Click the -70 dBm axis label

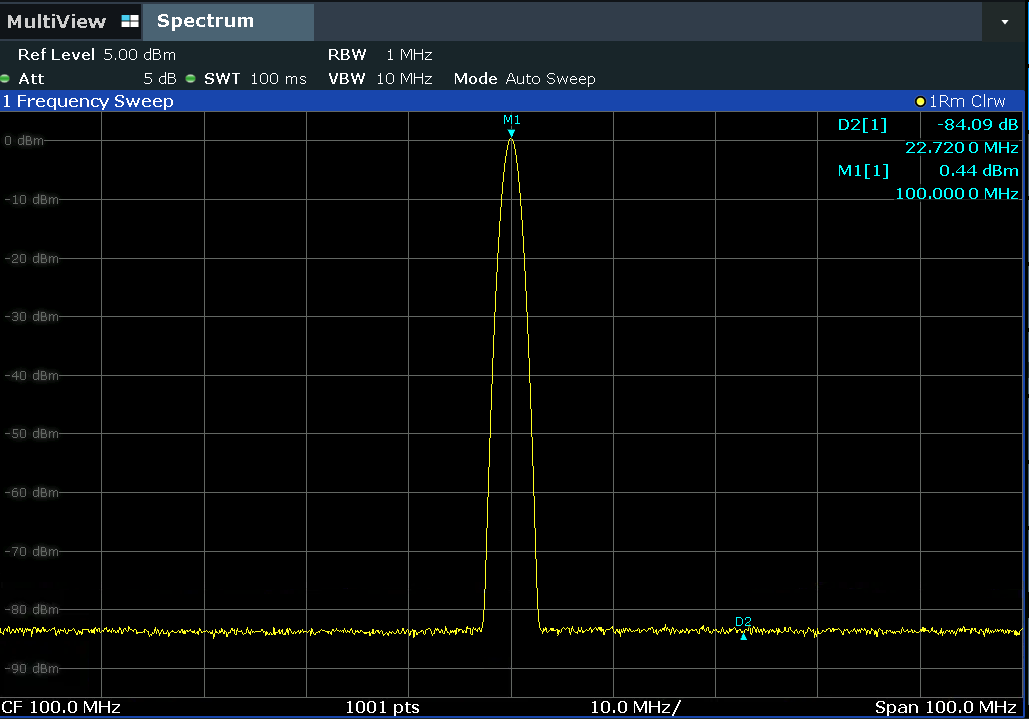point(31,552)
